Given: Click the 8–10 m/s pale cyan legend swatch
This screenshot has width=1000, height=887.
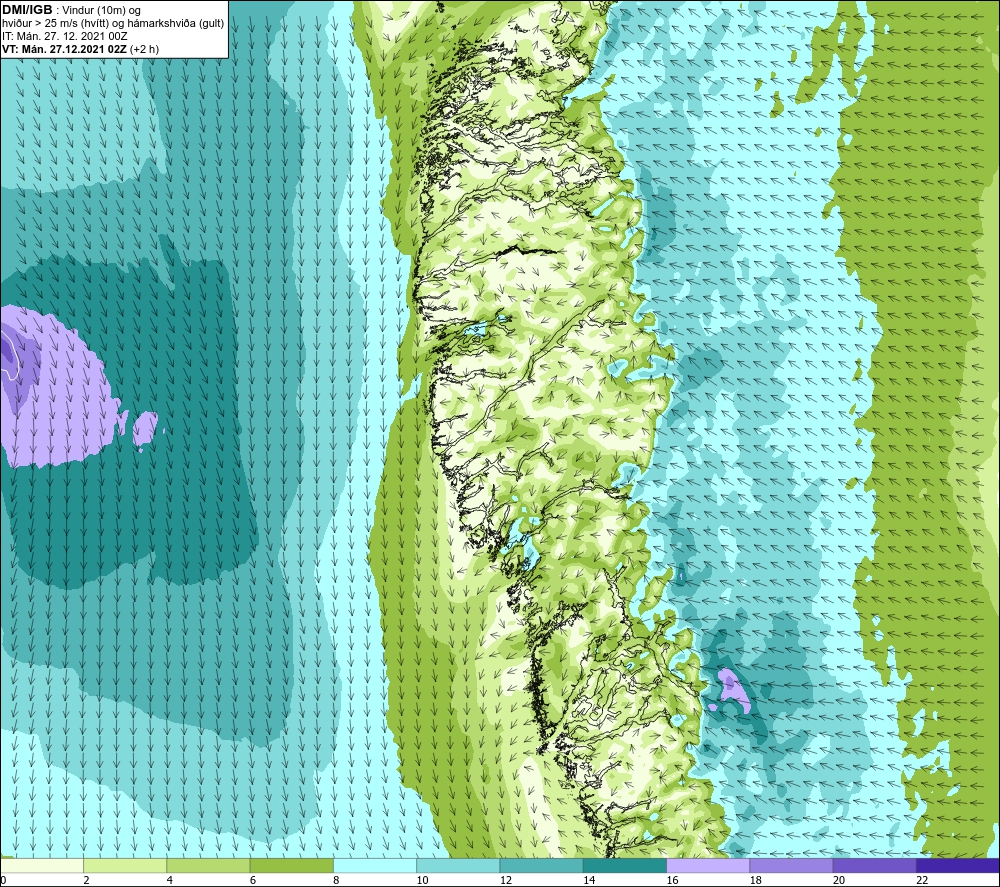Looking at the screenshot, I should pyautogui.click(x=375, y=865).
